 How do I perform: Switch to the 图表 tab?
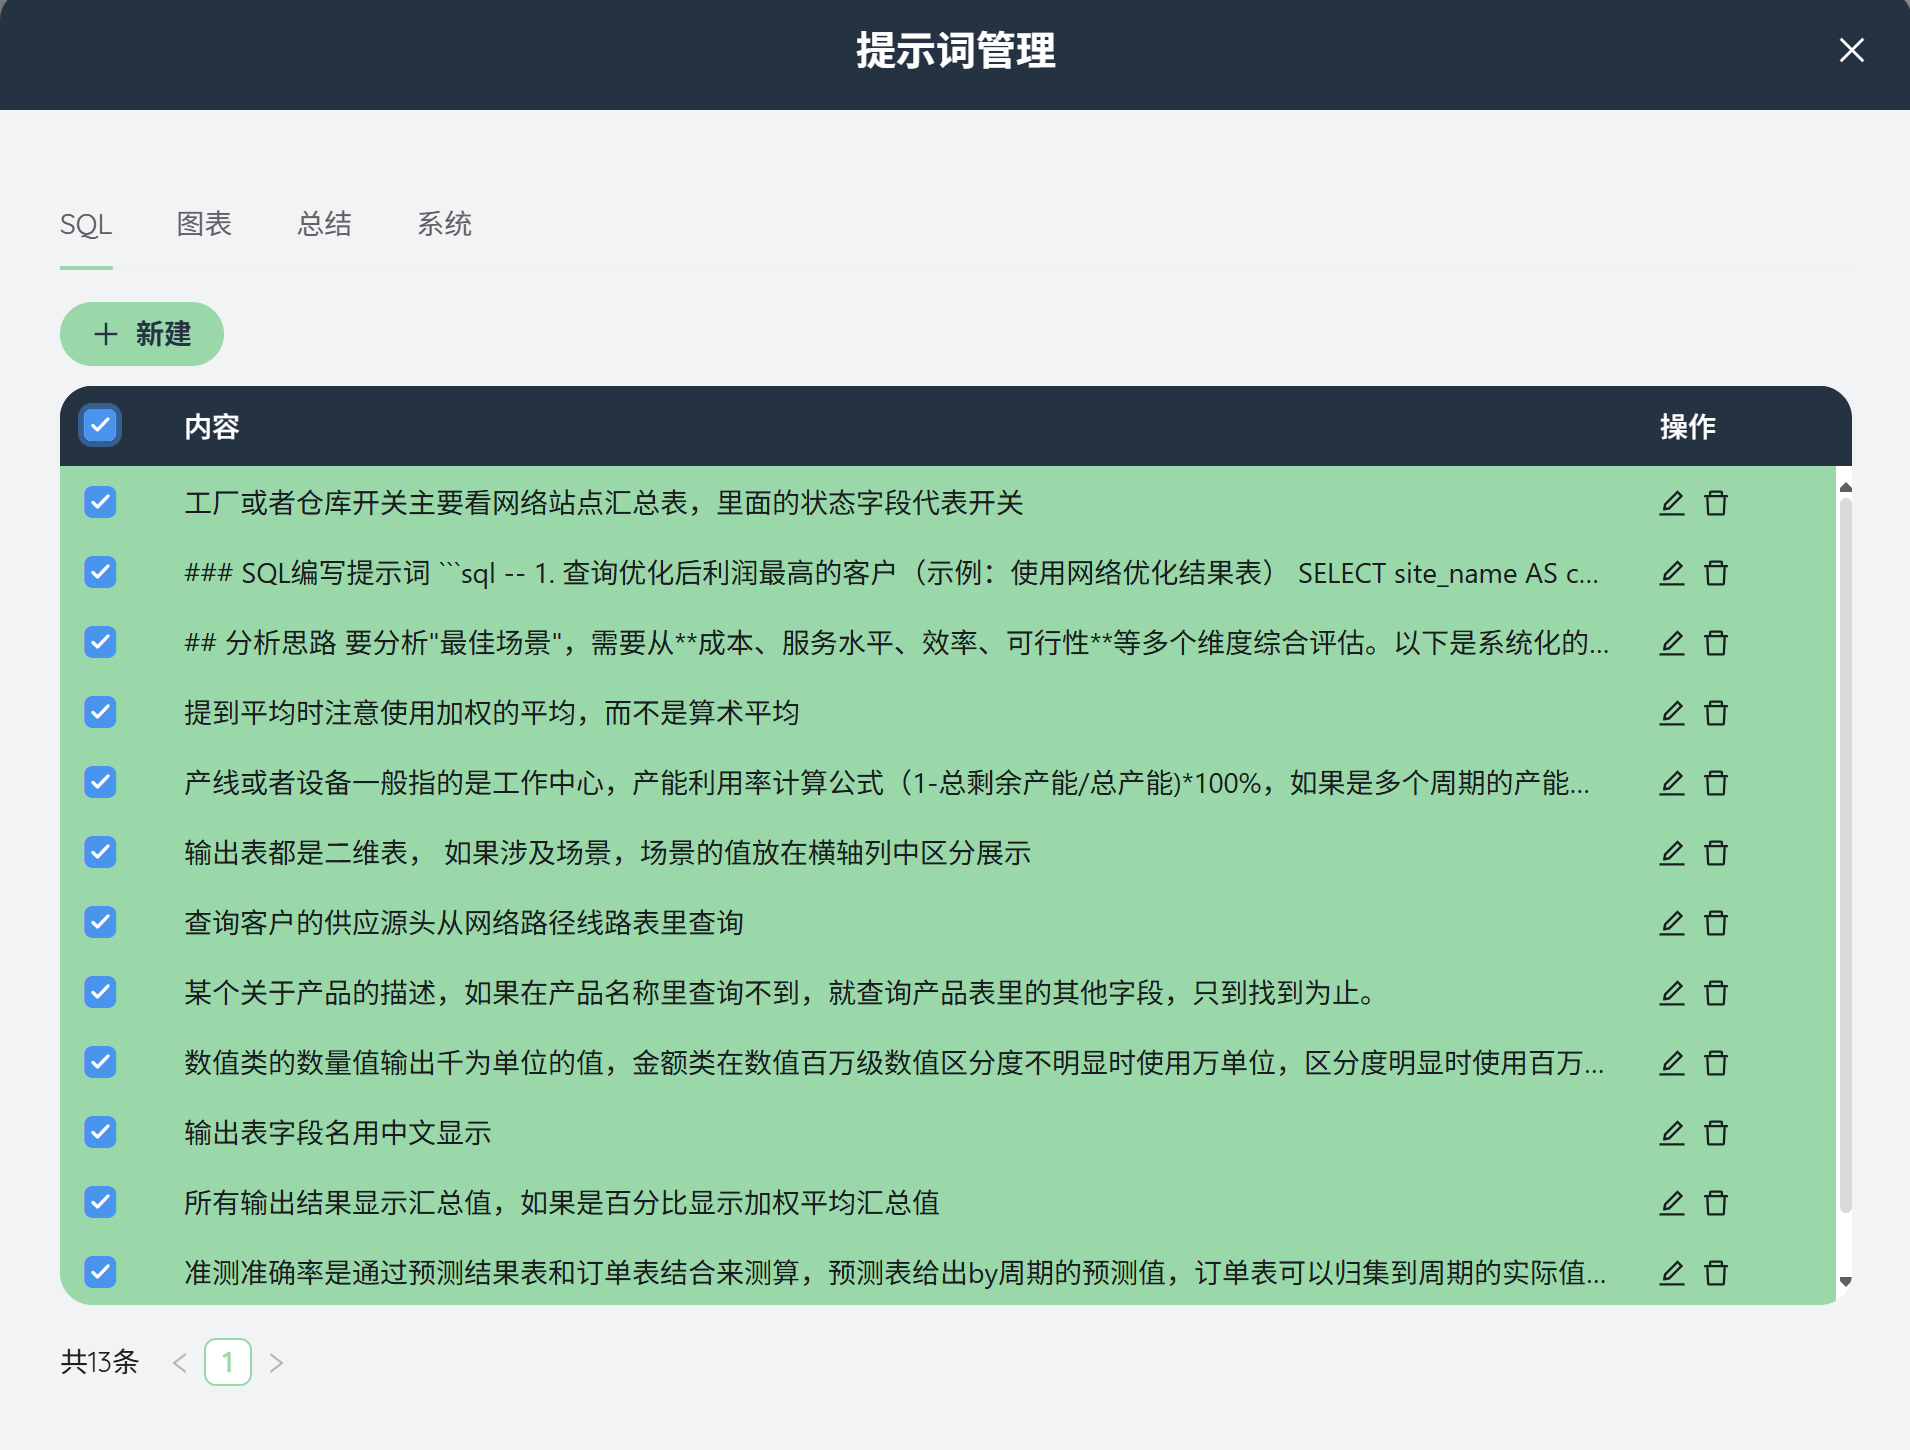click(x=204, y=224)
